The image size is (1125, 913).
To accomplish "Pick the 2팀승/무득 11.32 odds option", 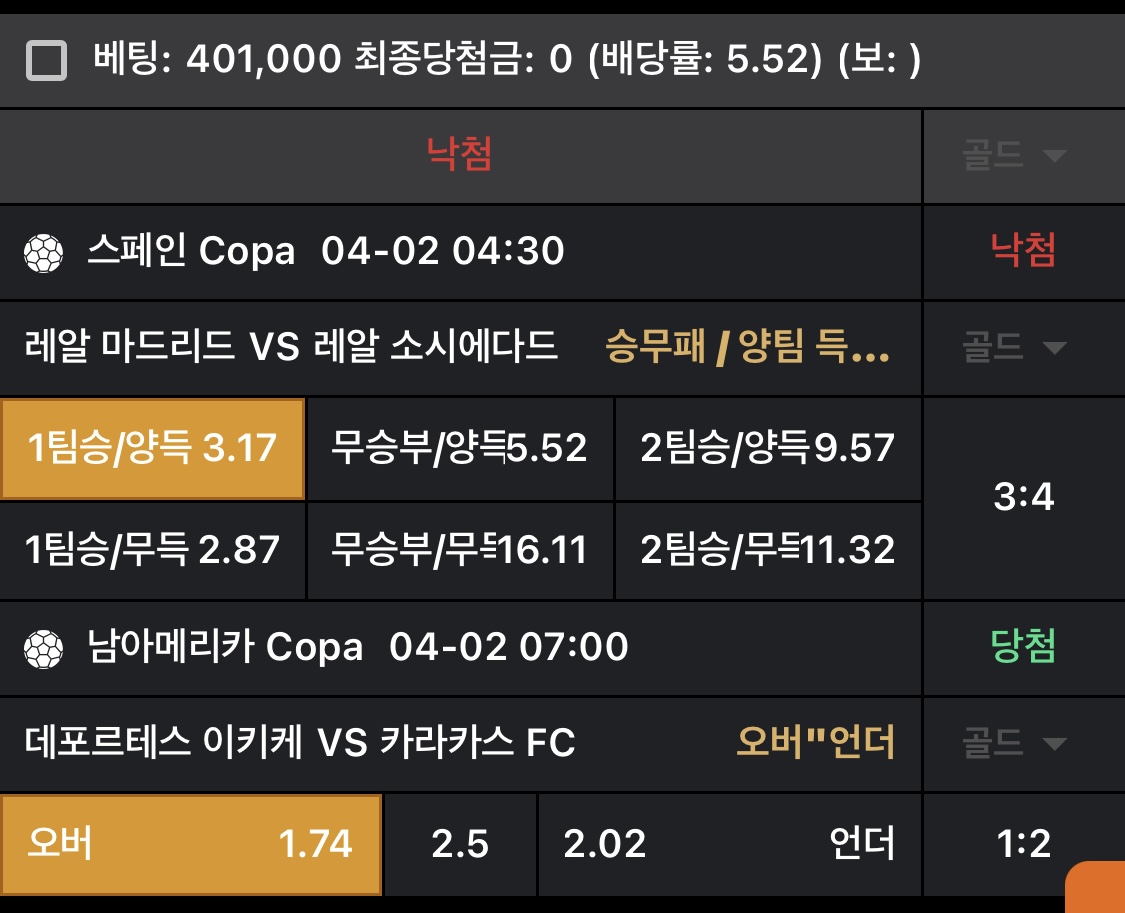I will (x=768, y=550).
